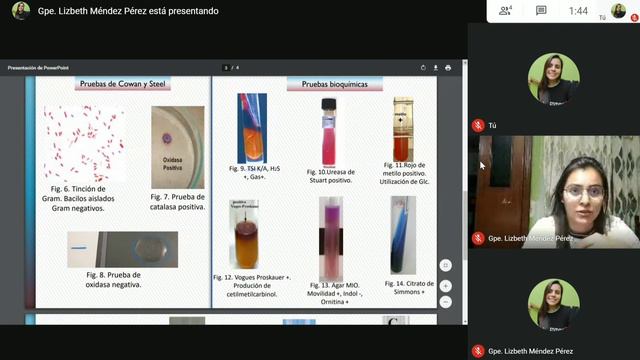Click the oxidase strip image of Fig. 8
This screenshot has height=360, width=640.
coord(122,249)
